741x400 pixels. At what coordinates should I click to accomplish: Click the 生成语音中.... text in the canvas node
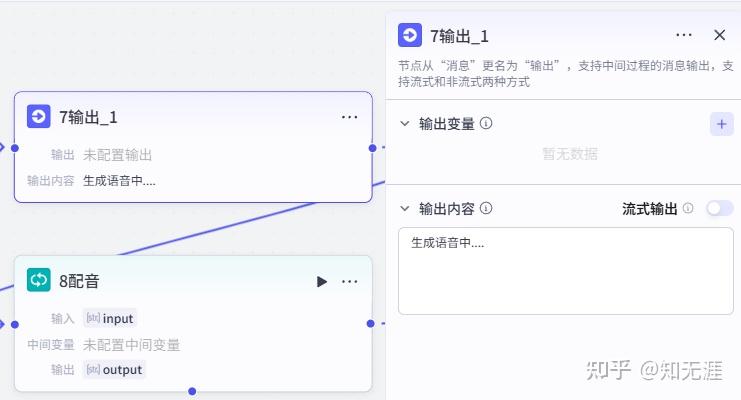119,181
